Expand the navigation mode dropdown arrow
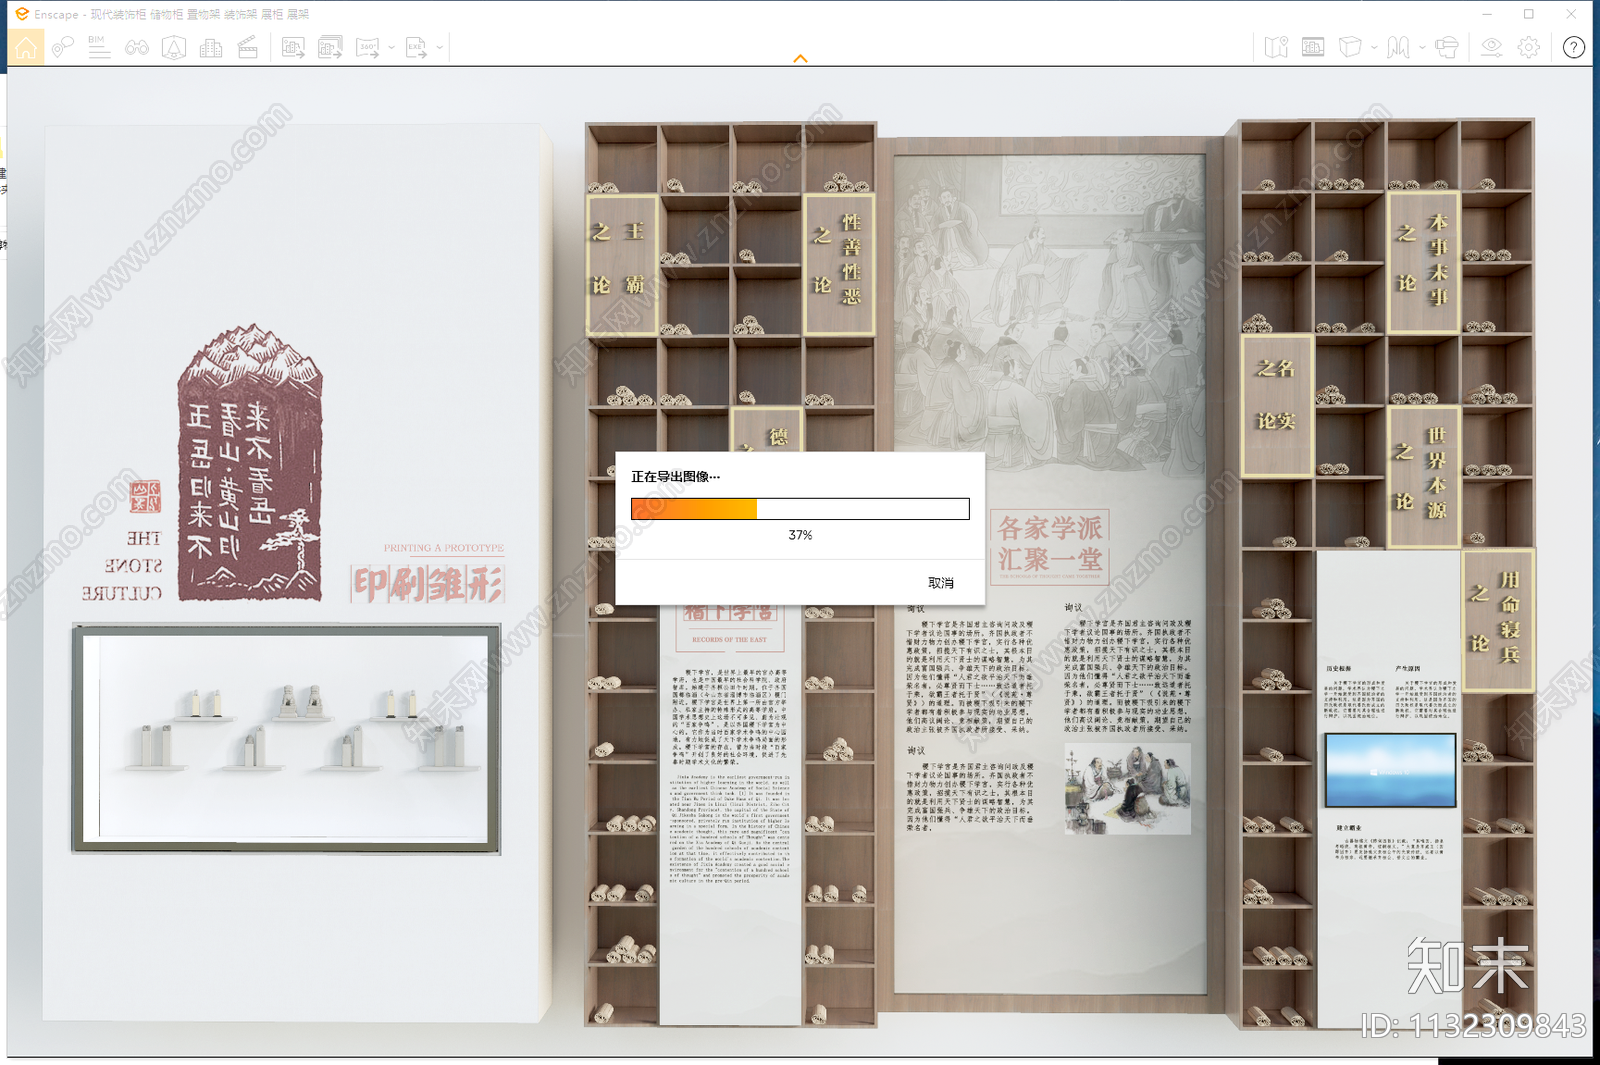1600x1065 pixels. pos(1422,47)
